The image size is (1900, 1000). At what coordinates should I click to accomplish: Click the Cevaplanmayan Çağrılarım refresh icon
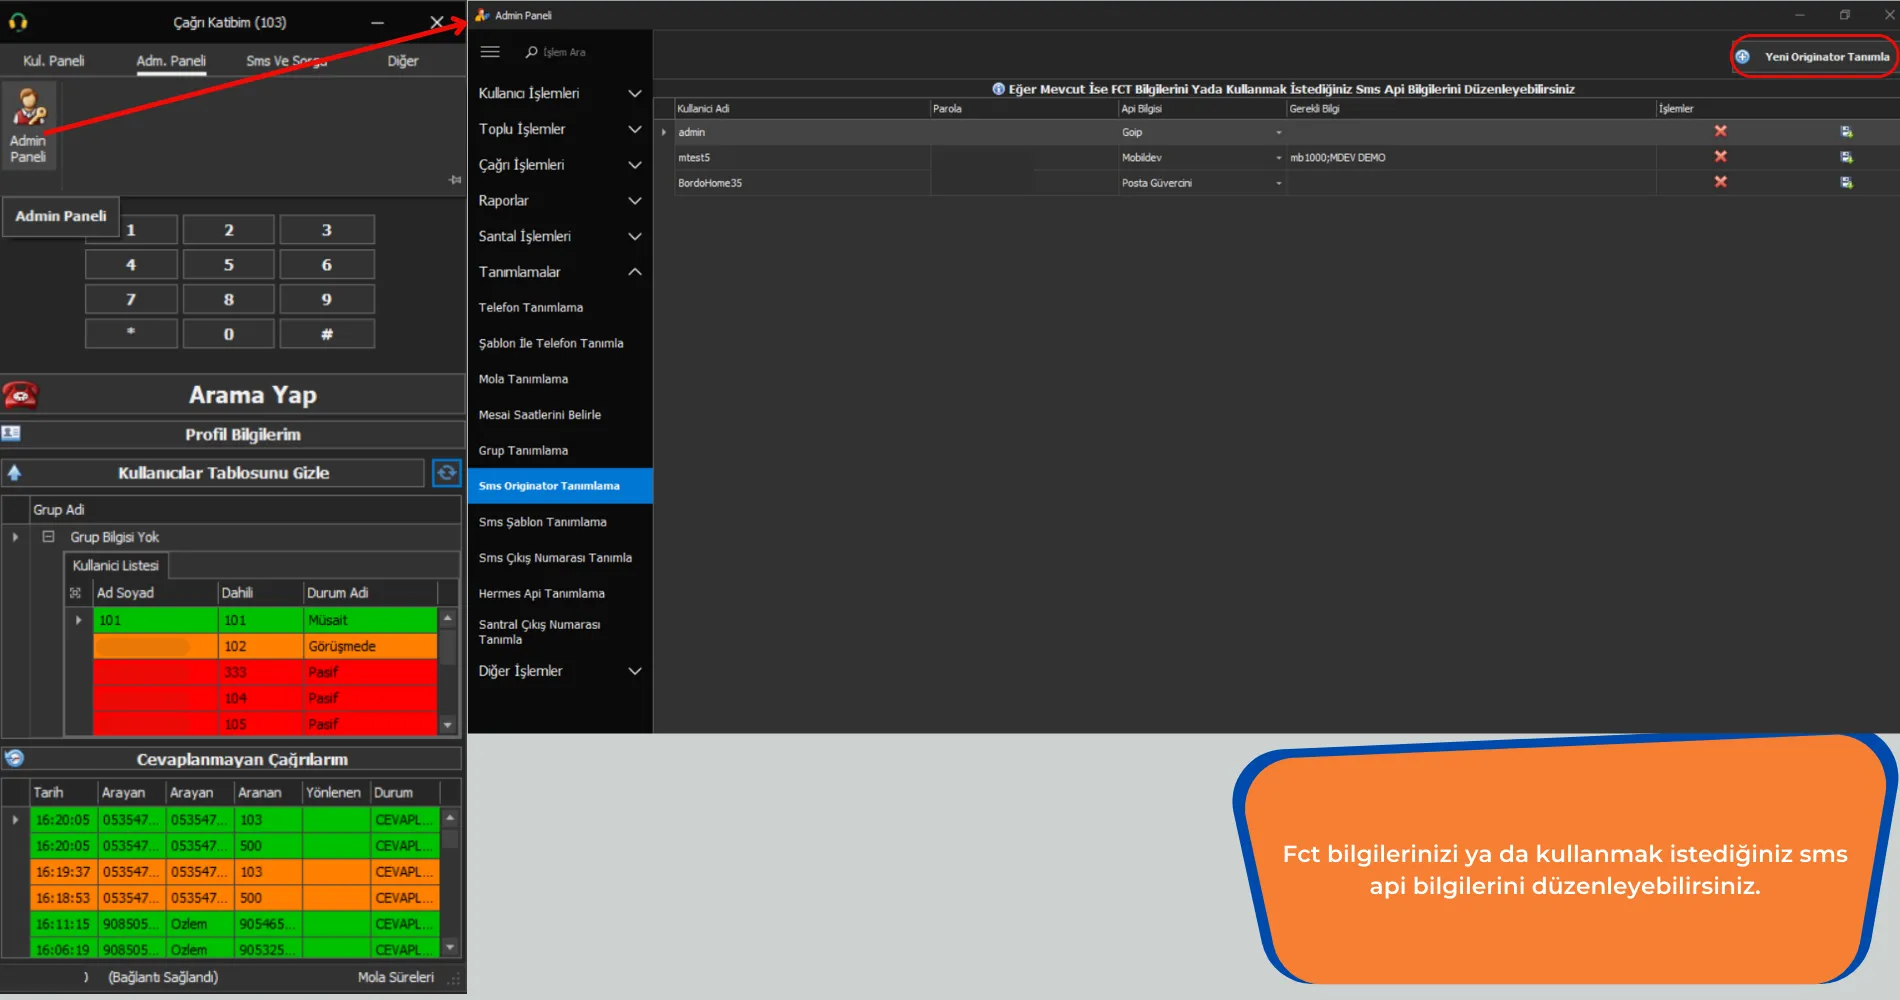(14, 758)
